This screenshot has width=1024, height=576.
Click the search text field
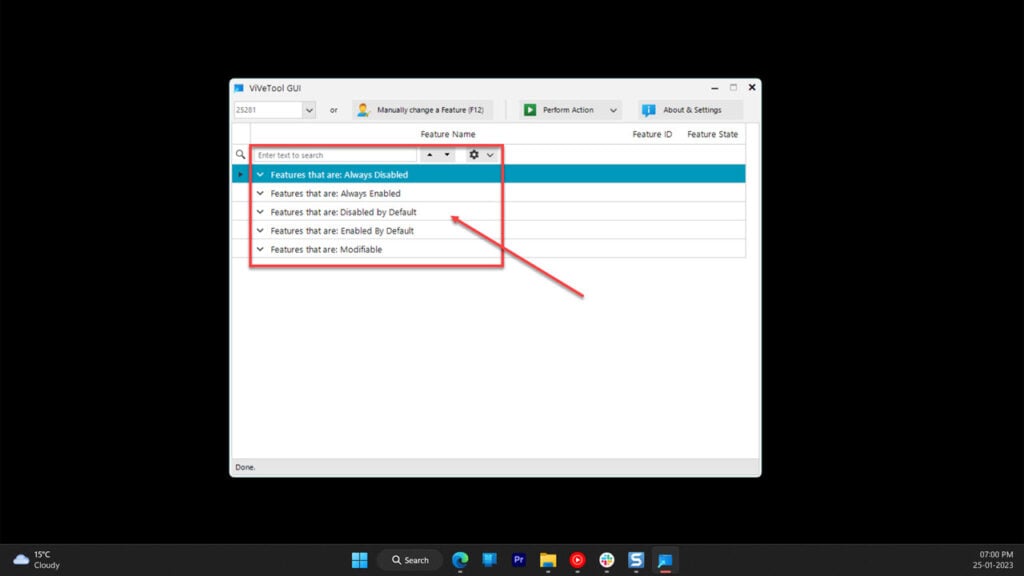(335, 155)
